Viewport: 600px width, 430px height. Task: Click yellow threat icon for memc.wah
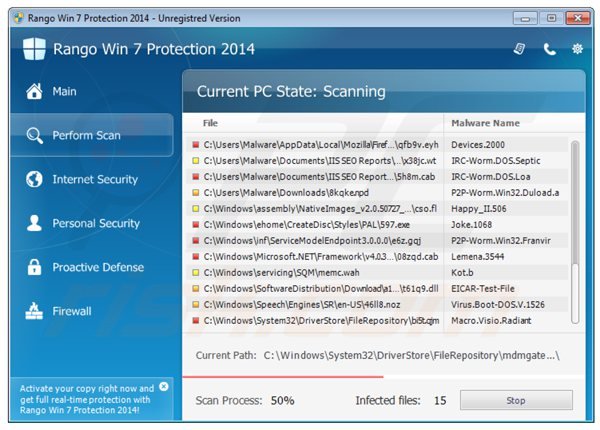coord(196,273)
